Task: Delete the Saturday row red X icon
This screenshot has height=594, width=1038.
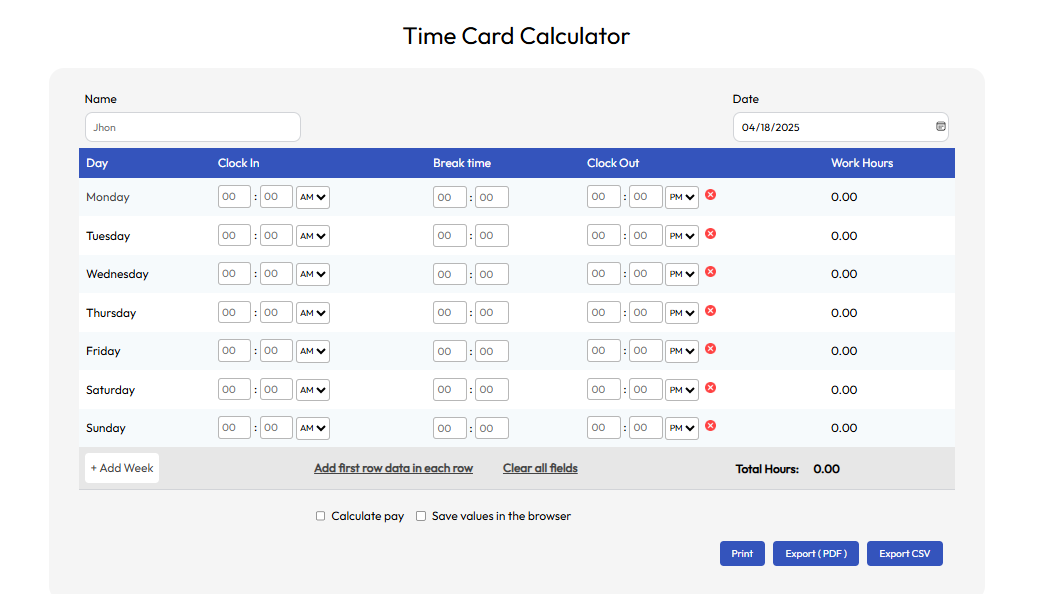Action: [x=710, y=388]
